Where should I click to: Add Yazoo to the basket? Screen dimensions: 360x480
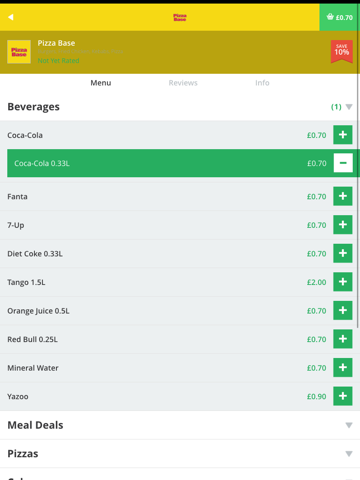pyautogui.click(x=343, y=396)
